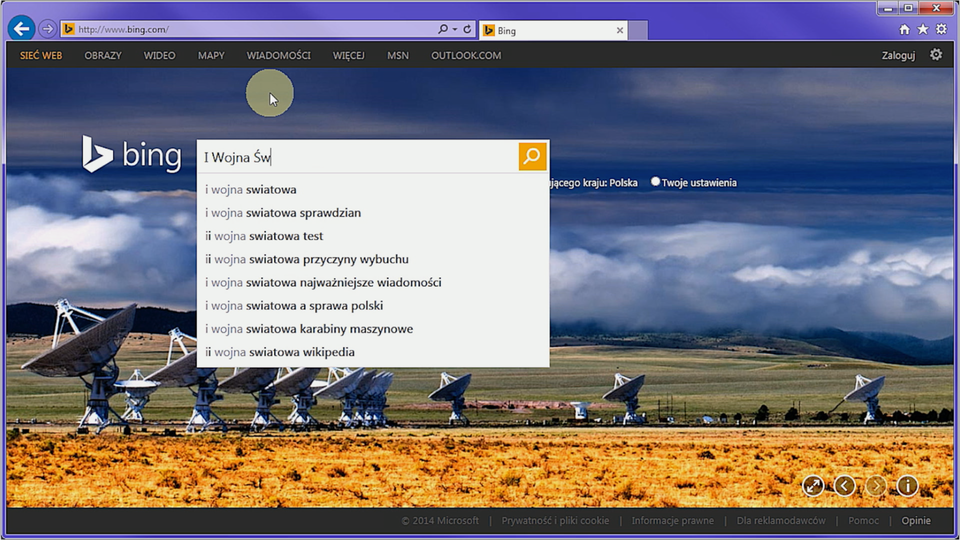Screen dimensions: 960x540
Task: Select suggestion 'i wojna swiatowa sprawdzian'
Action: pyautogui.click(x=373, y=213)
